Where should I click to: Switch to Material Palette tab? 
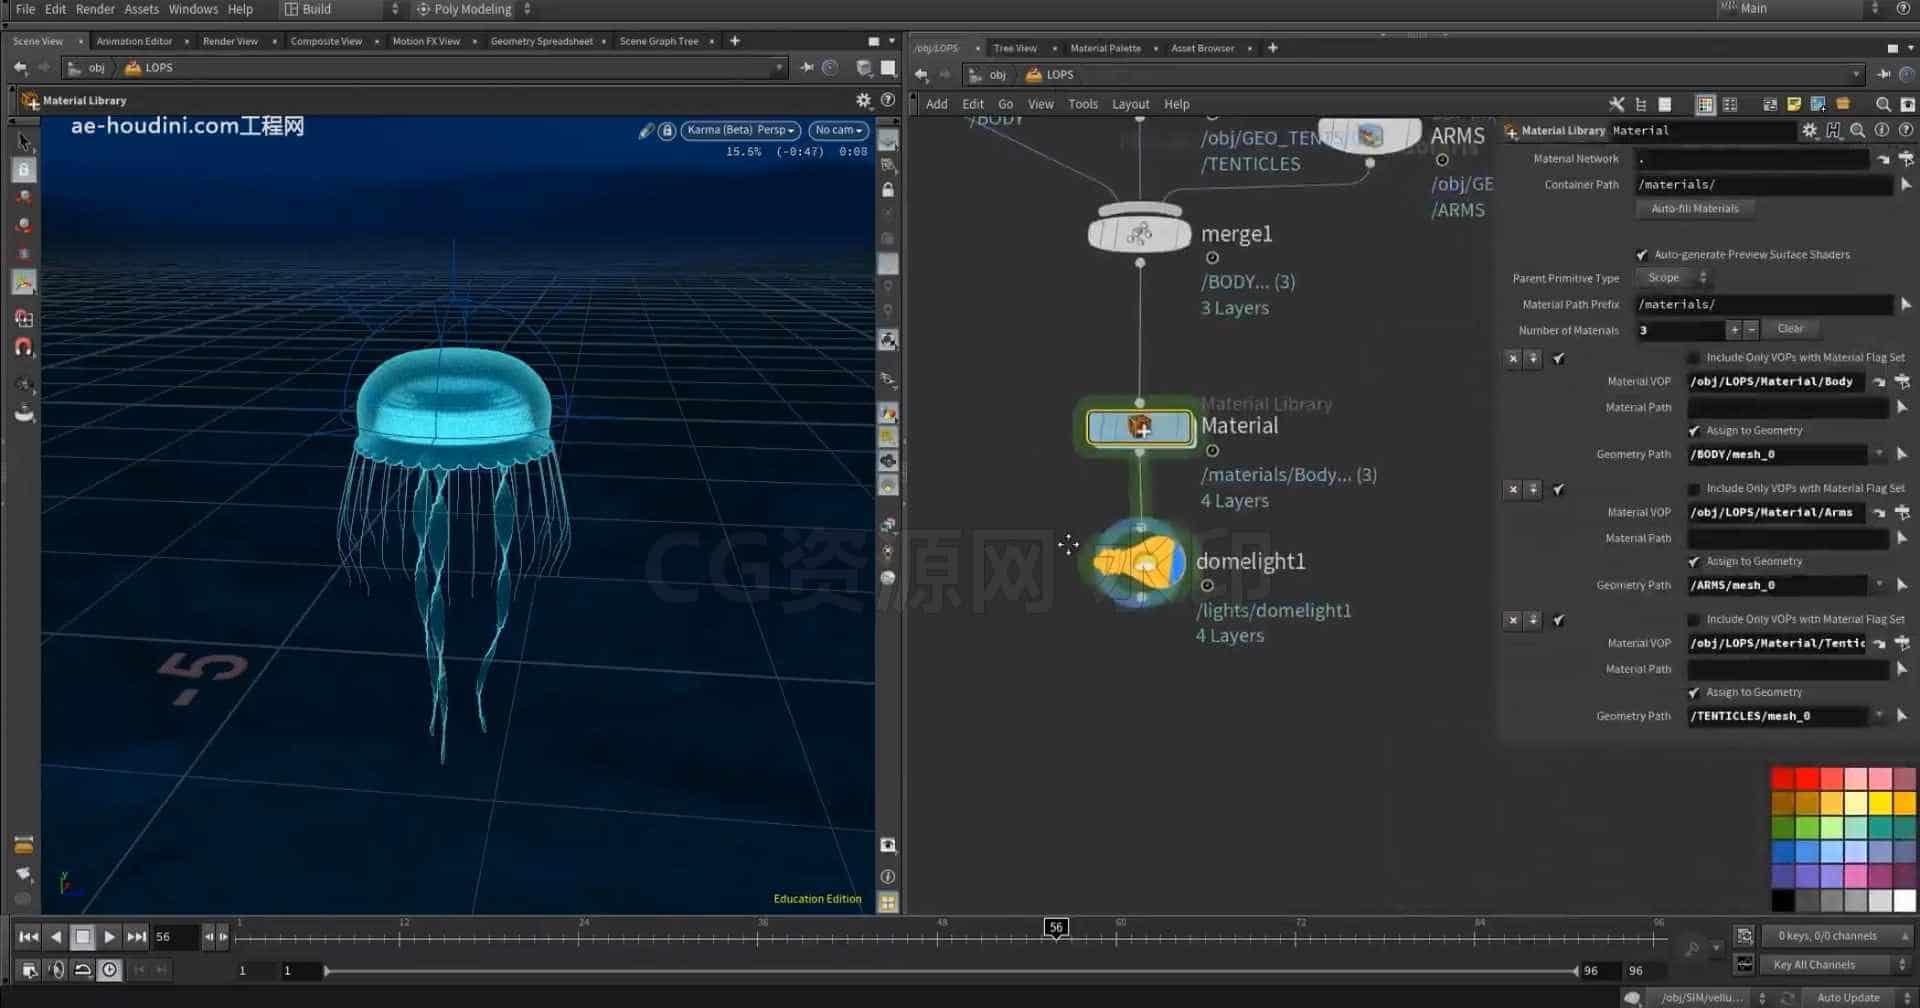(1105, 48)
